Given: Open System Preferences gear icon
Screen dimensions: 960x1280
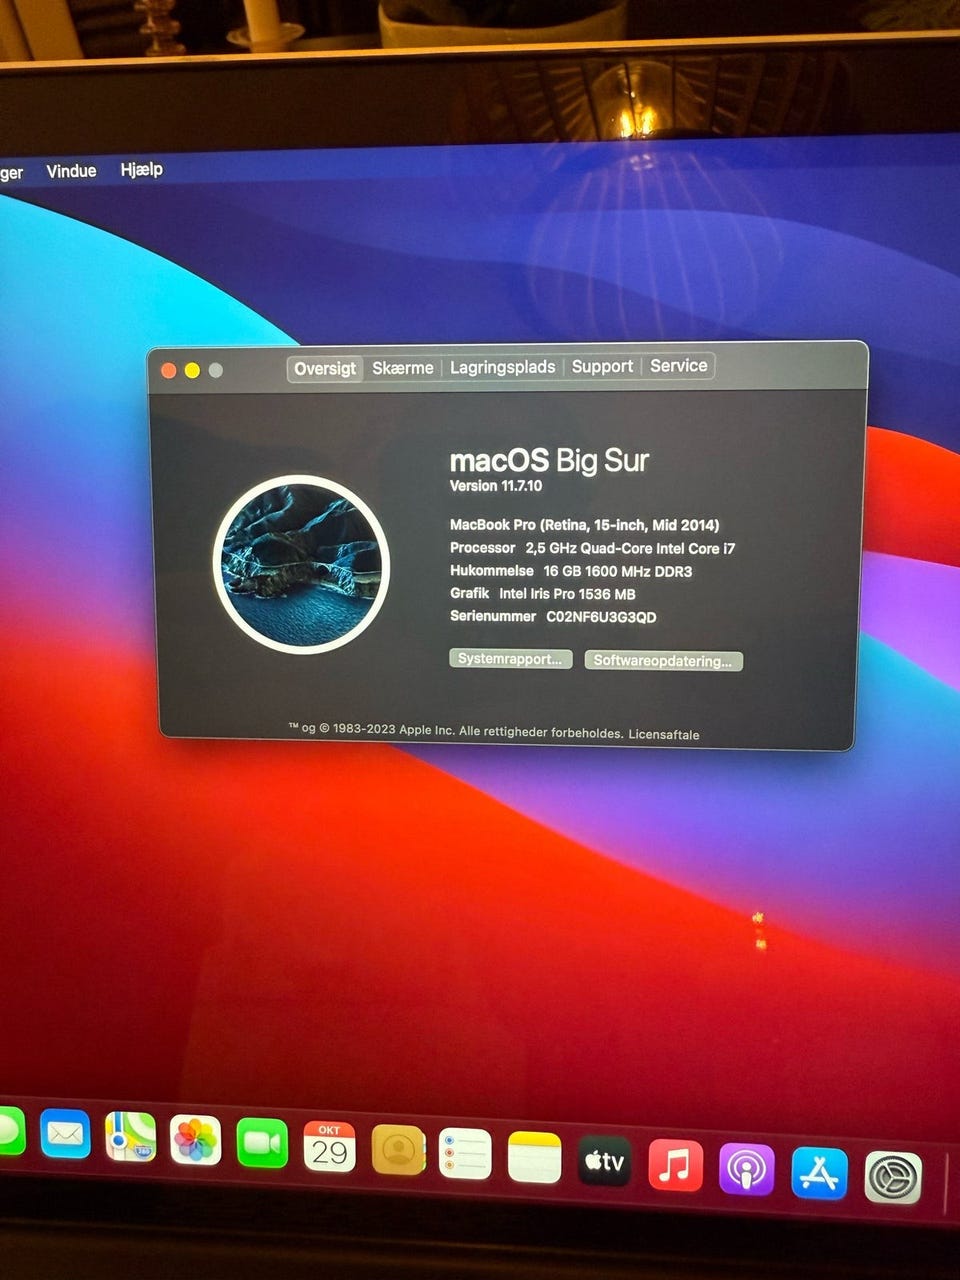Looking at the screenshot, I should (x=892, y=1177).
